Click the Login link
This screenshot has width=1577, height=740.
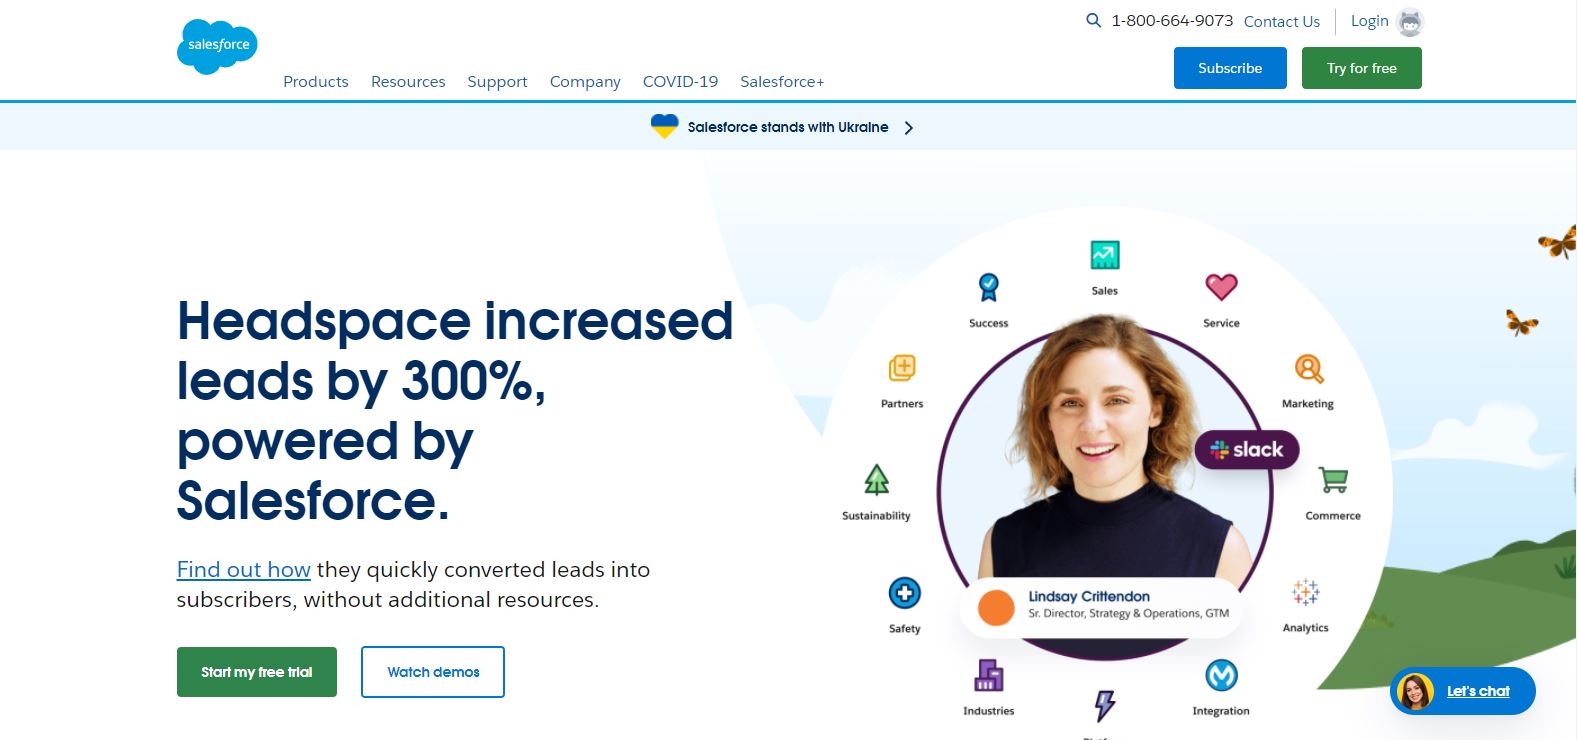[1369, 21]
